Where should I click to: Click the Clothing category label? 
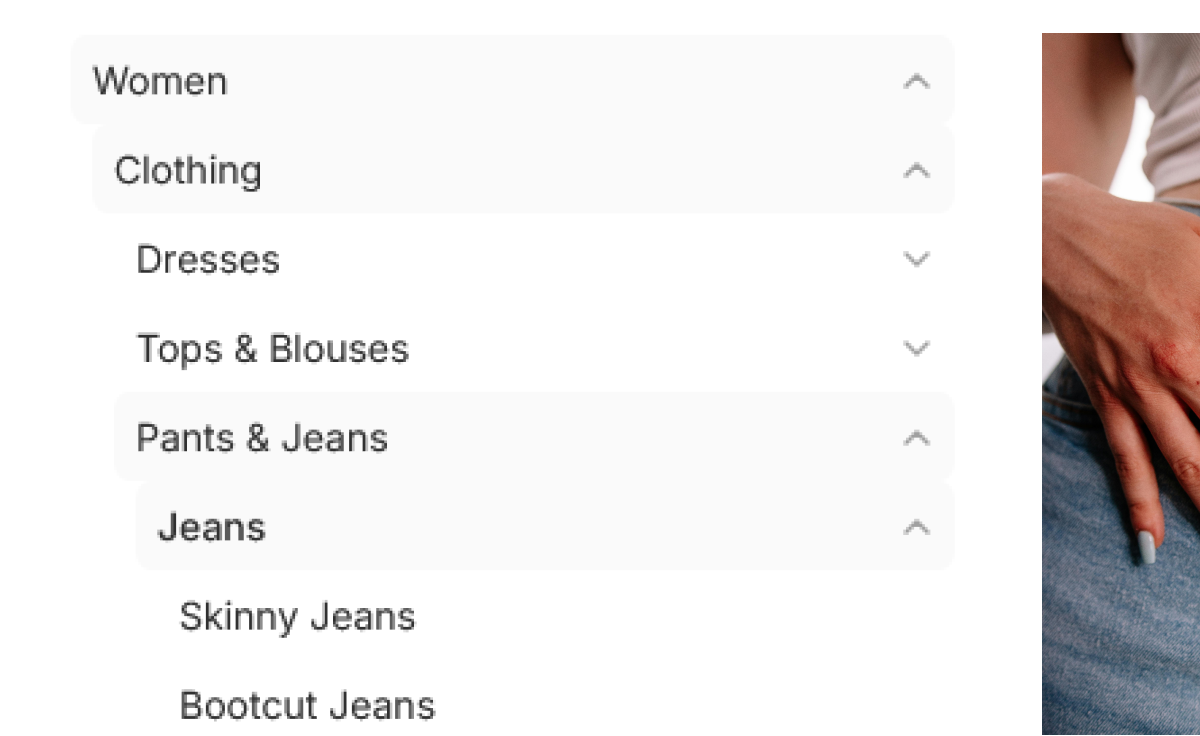click(x=188, y=171)
